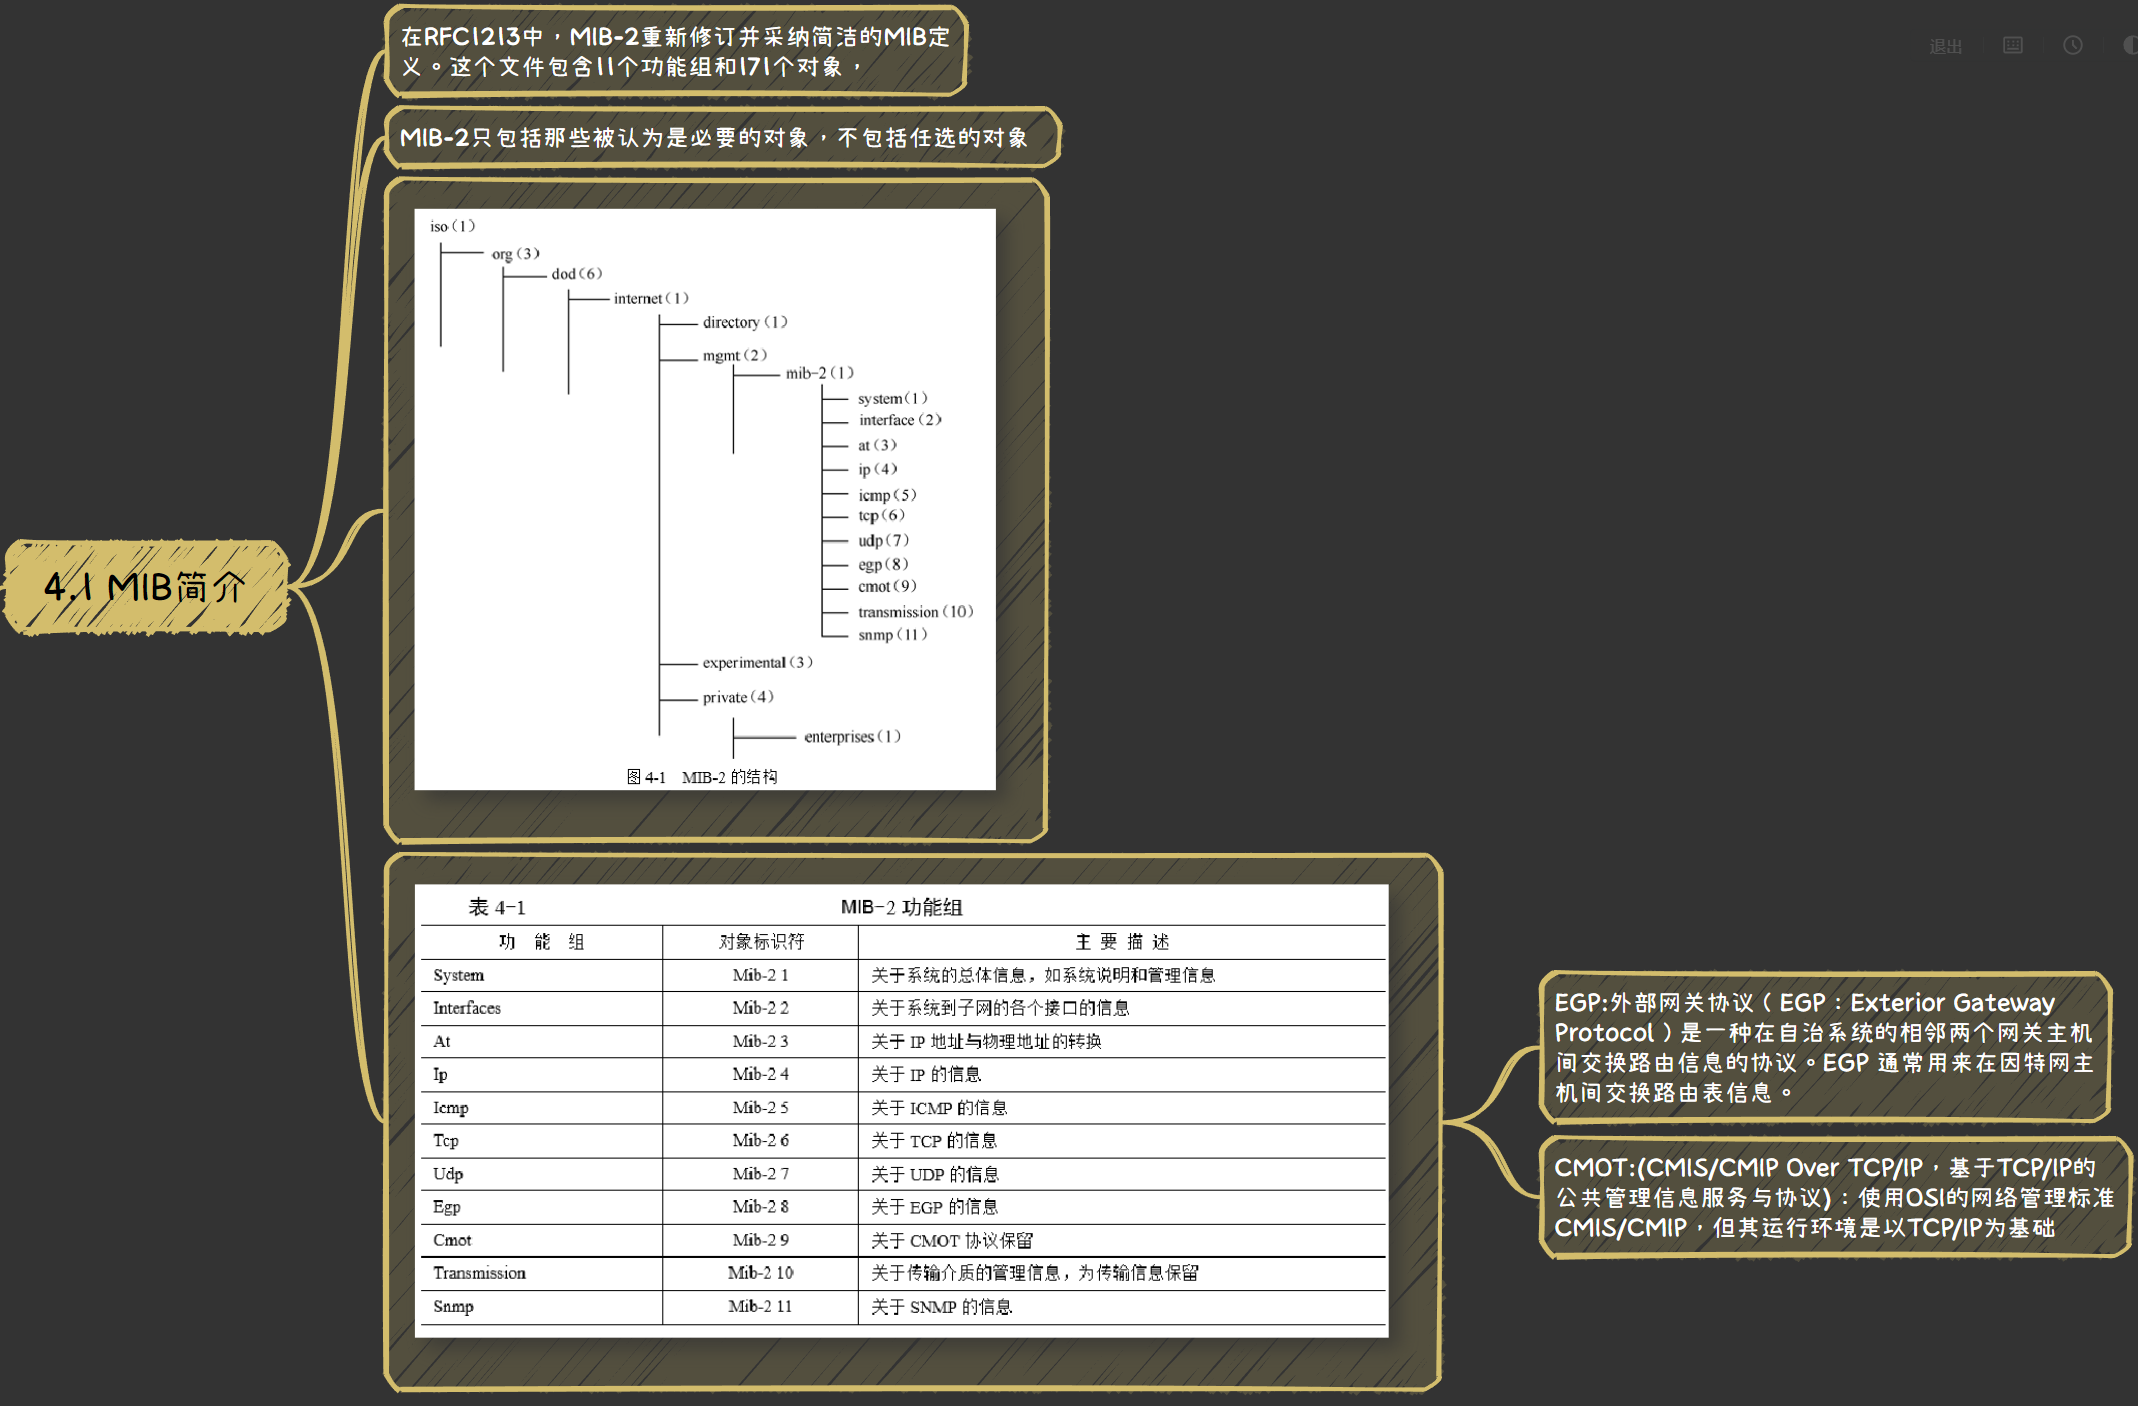Click the table header 主要描述

[x=1122, y=941]
